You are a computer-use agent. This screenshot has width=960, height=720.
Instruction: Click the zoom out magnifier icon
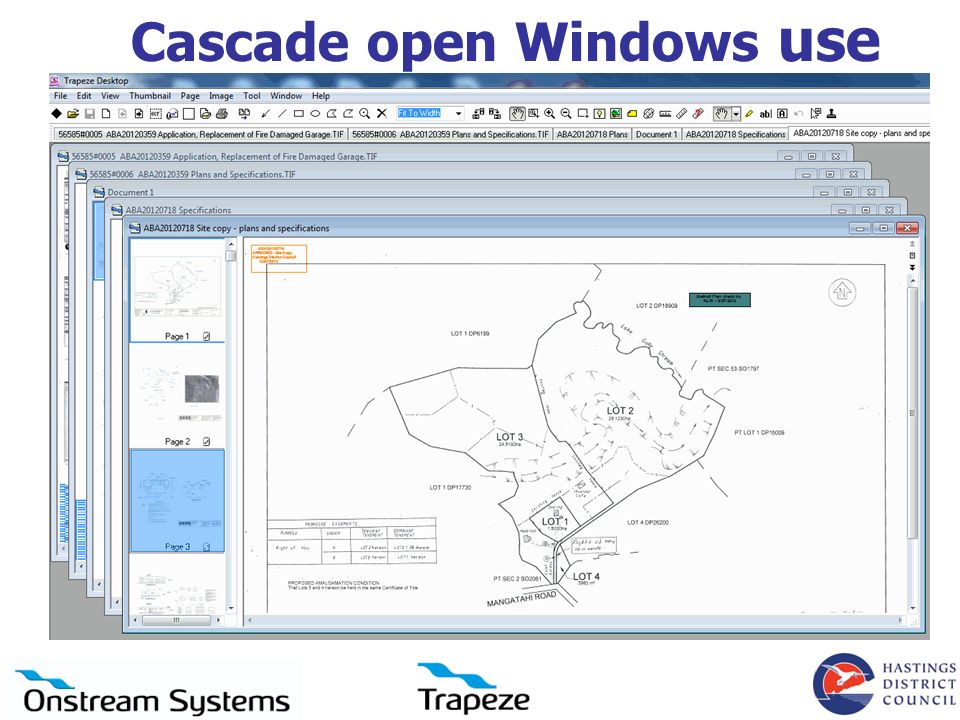point(566,113)
